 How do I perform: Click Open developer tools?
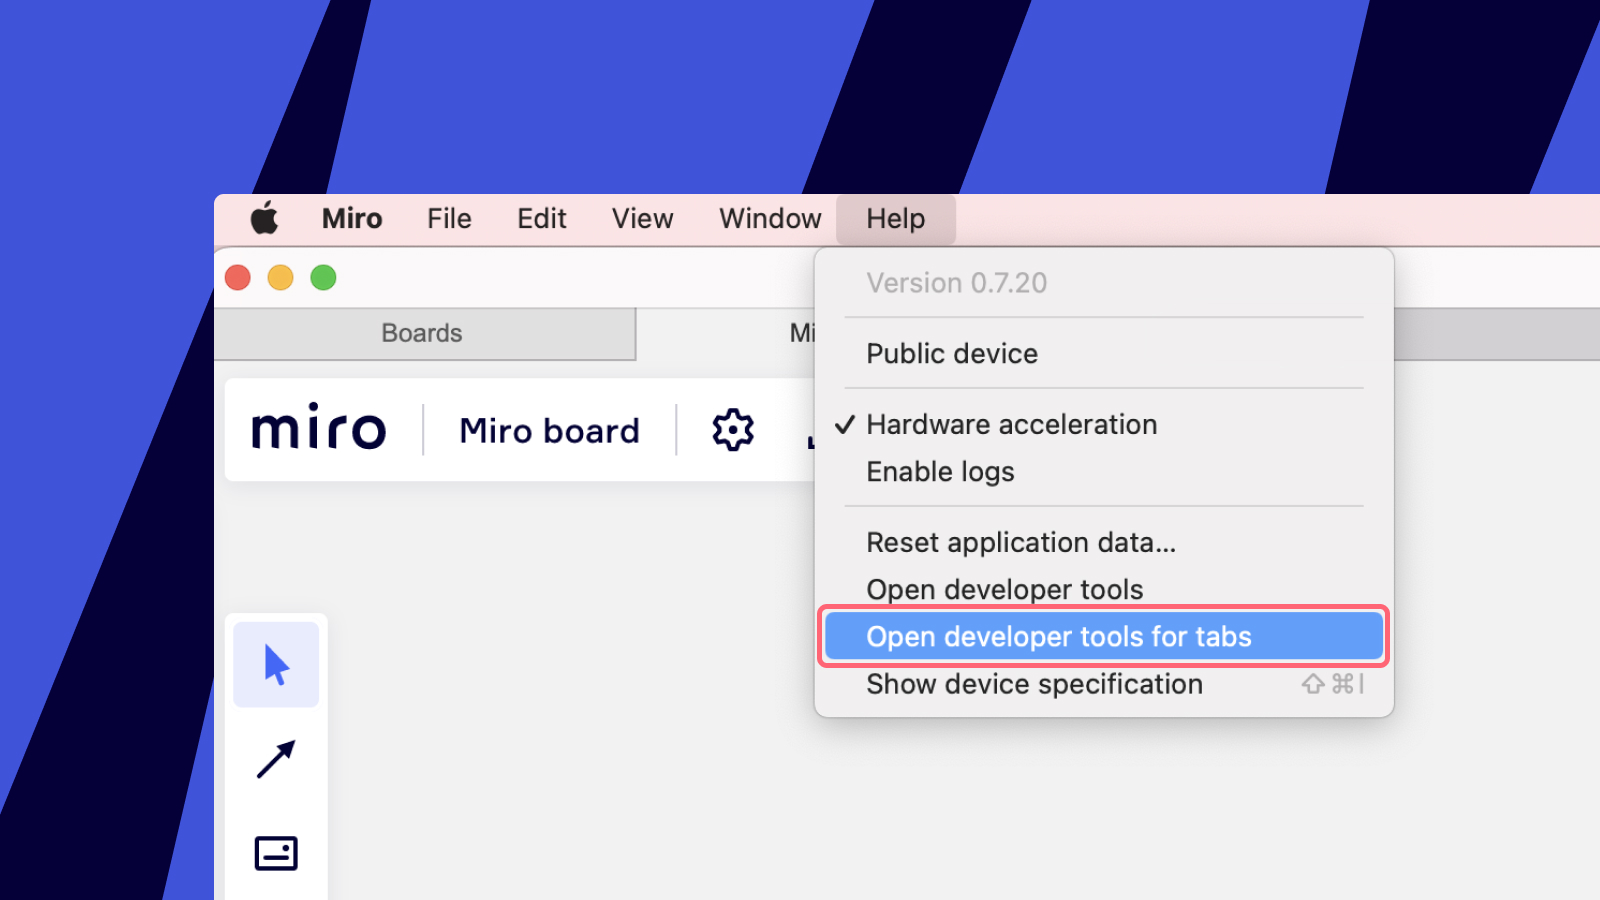[x=1004, y=589]
